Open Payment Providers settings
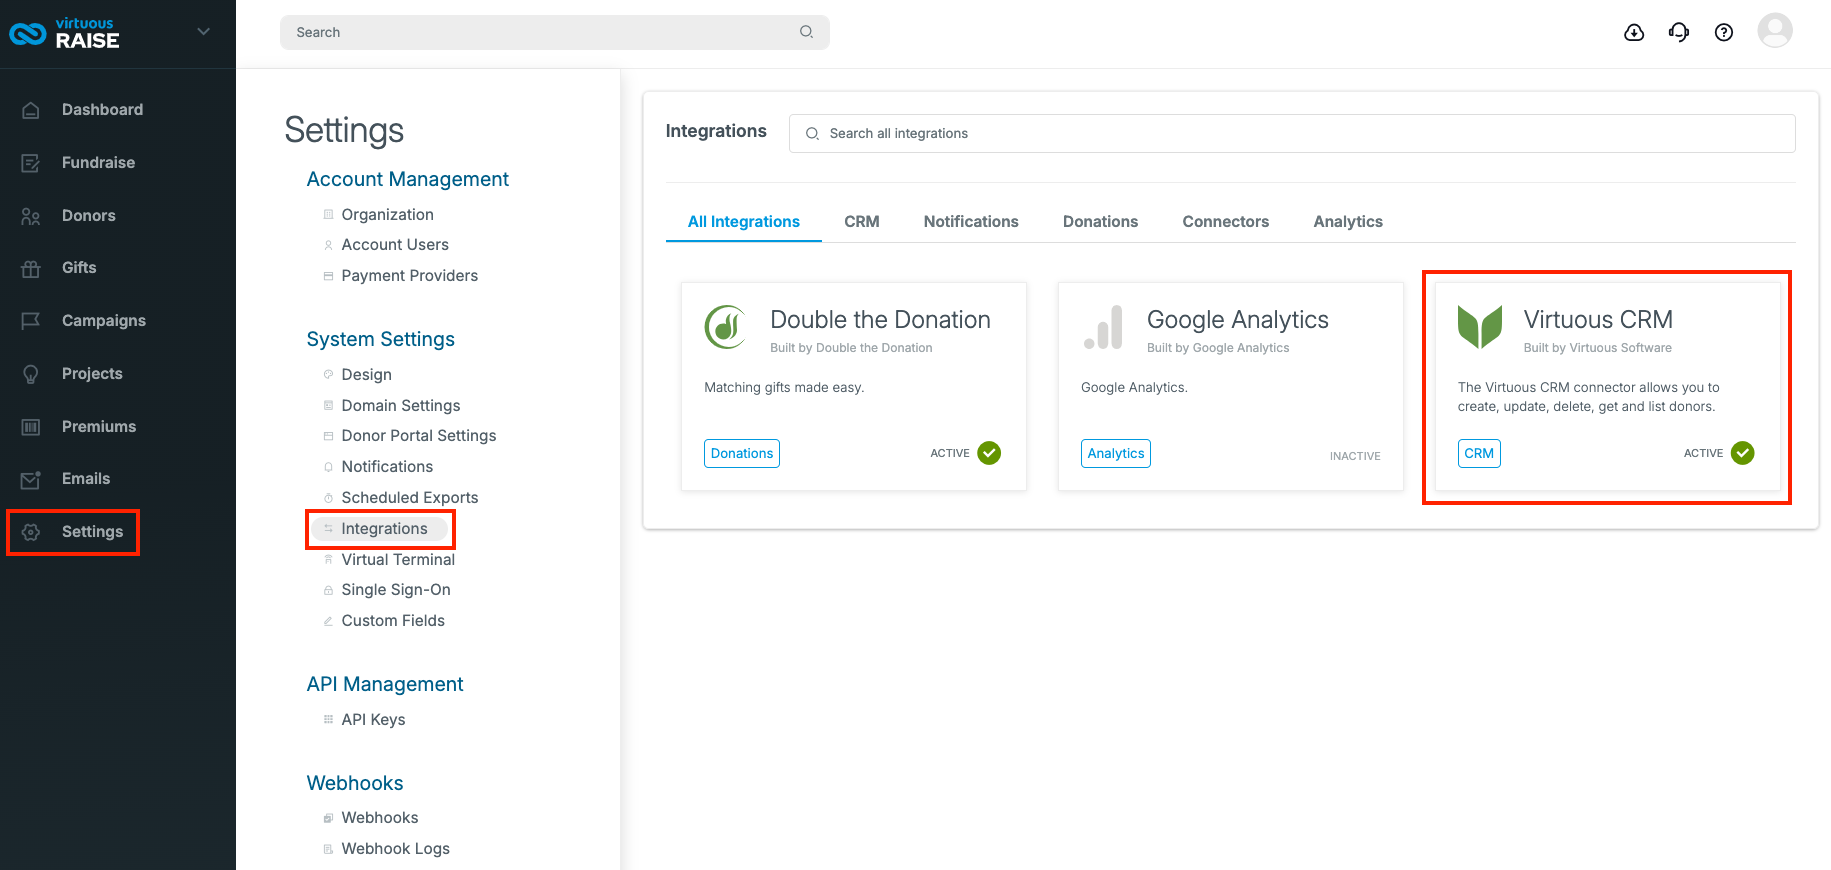 point(409,276)
